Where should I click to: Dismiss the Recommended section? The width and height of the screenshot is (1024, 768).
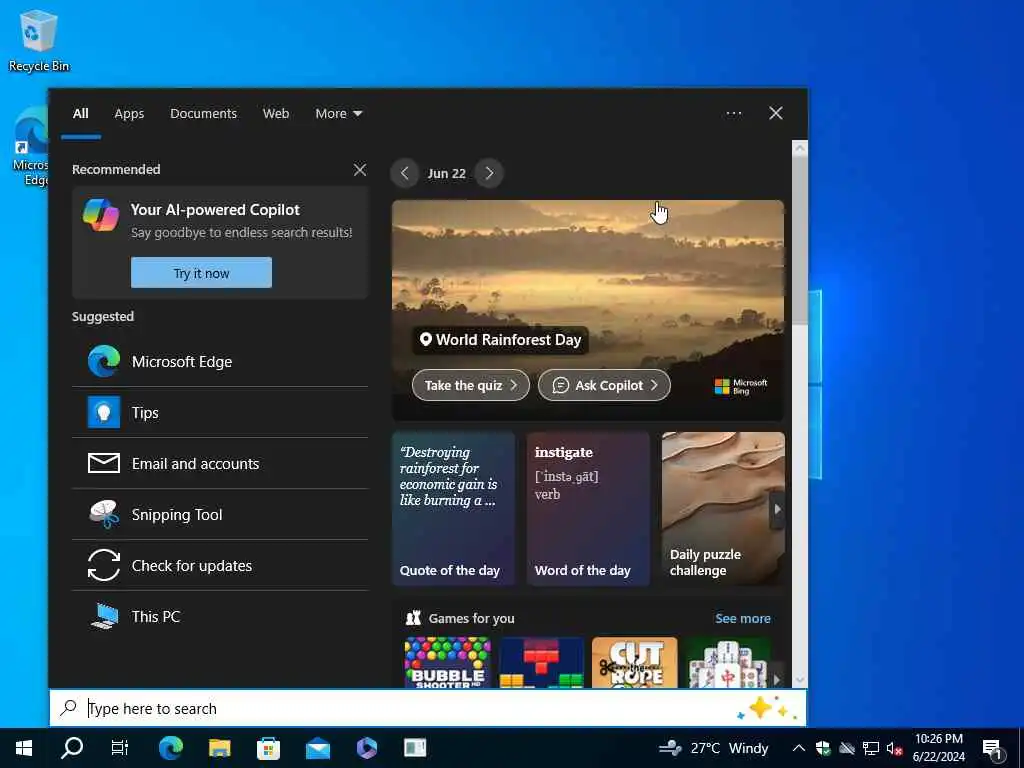click(360, 170)
